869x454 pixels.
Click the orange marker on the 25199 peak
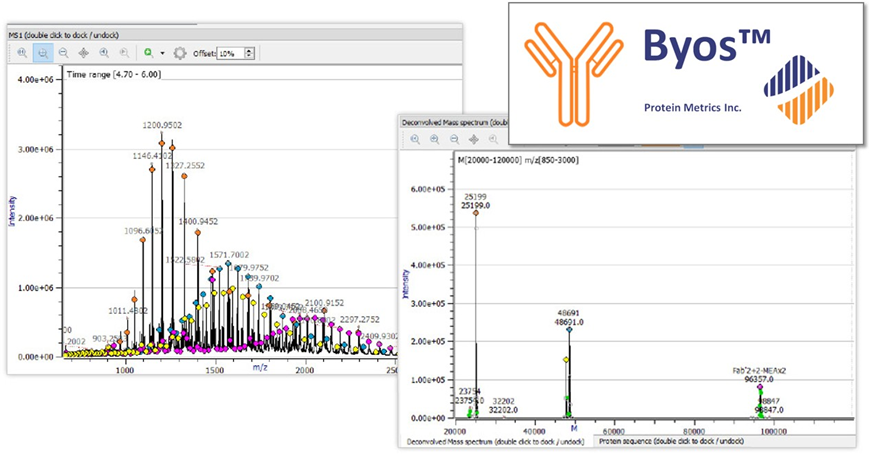pyautogui.click(x=476, y=213)
